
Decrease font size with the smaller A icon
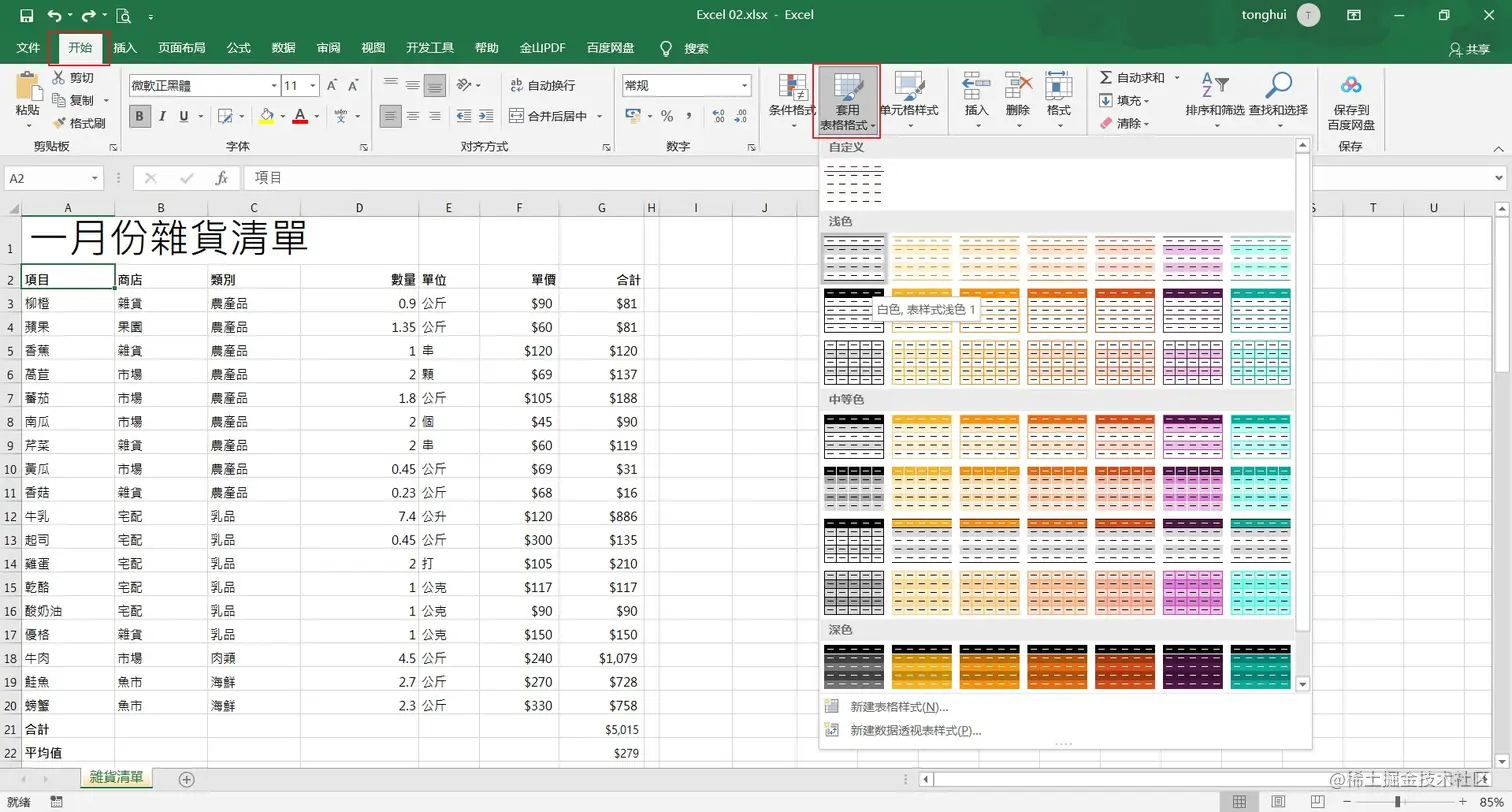click(x=355, y=86)
